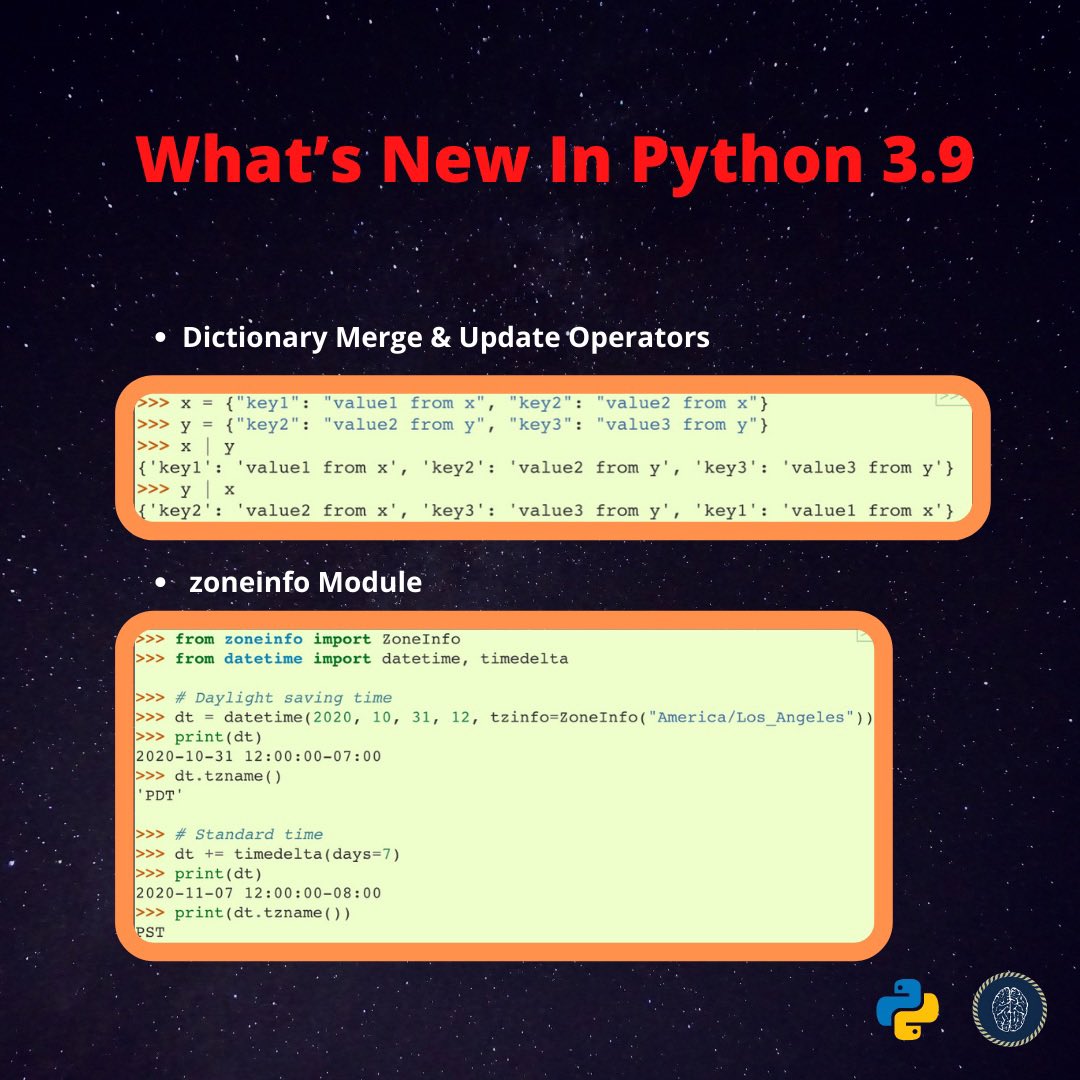This screenshot has width=1080, height=1080.
Task: Click the "zoneinfo Module" heading
Action: click(x=305, y=582)
